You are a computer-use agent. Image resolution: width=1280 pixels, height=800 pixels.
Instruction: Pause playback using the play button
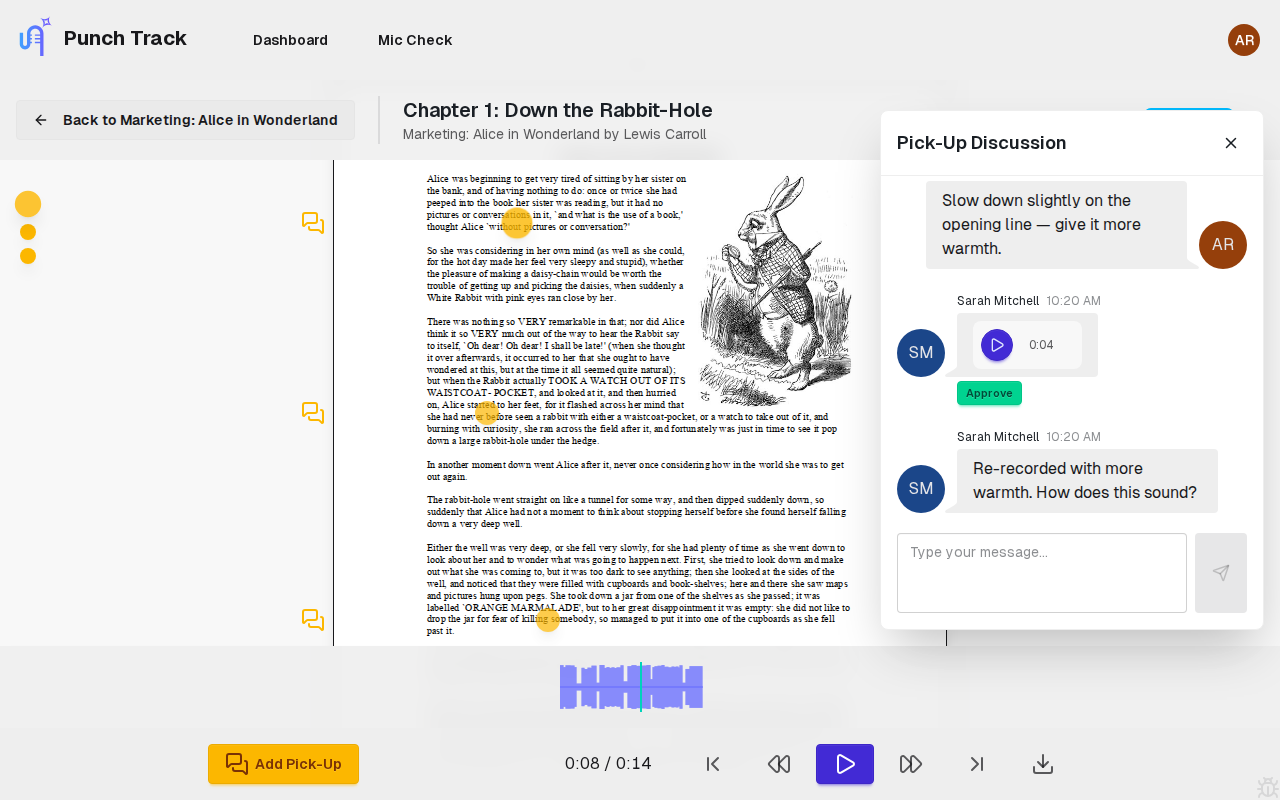tap(845, 763)
